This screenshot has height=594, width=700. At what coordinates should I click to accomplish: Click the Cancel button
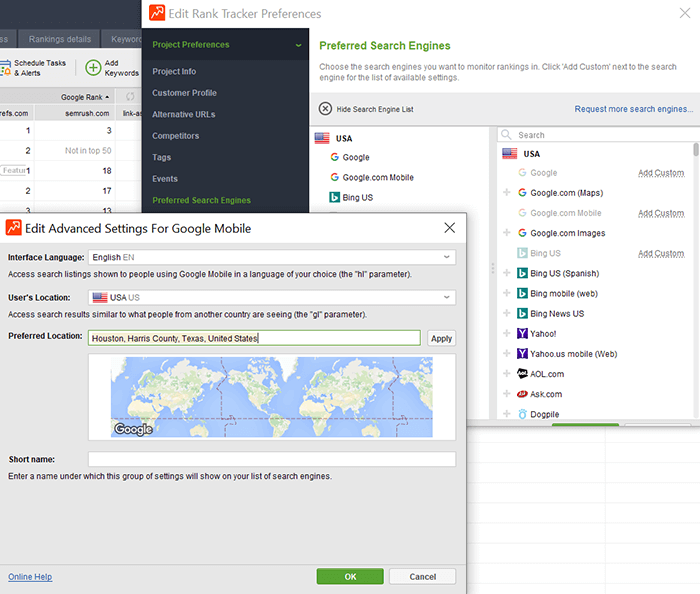coord(422,577)
